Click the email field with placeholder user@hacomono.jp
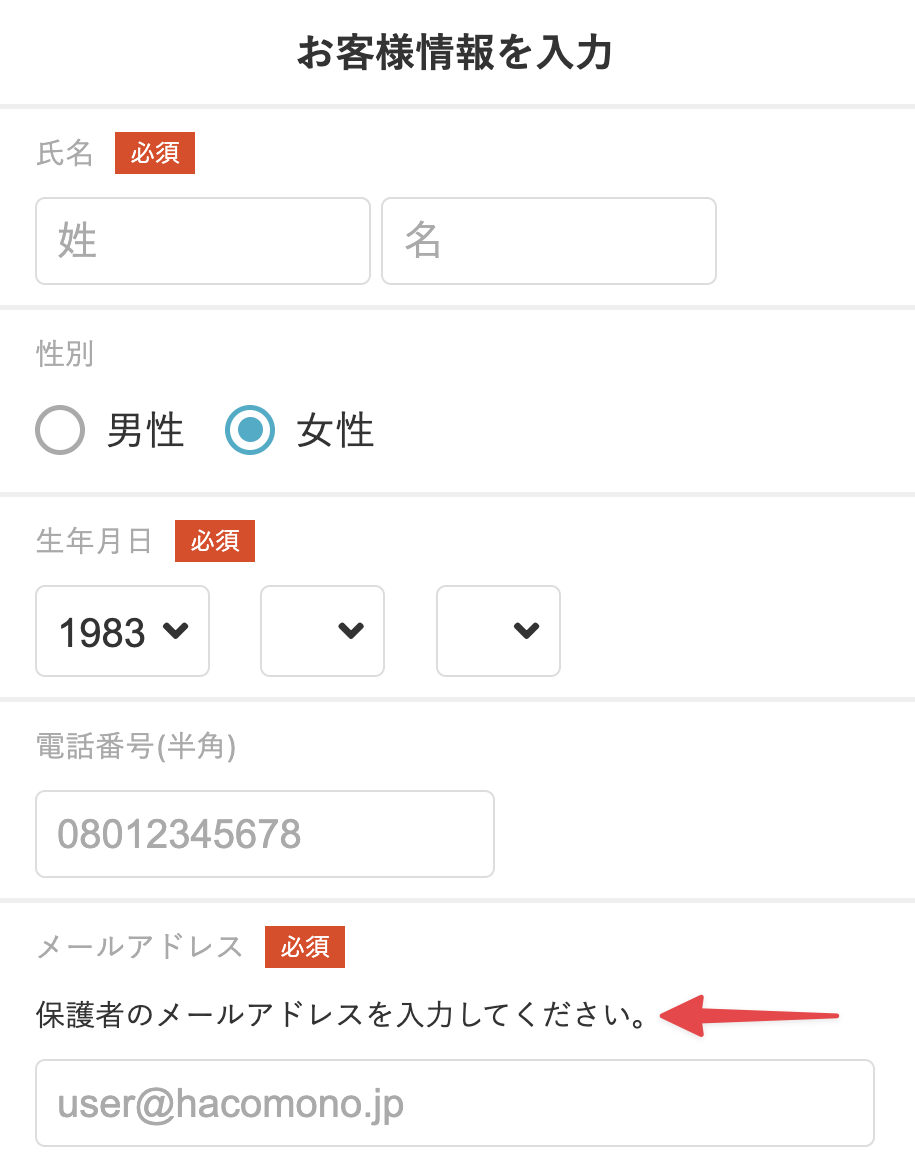This screenshot has height=1160, width=915. coord(454,1103)
